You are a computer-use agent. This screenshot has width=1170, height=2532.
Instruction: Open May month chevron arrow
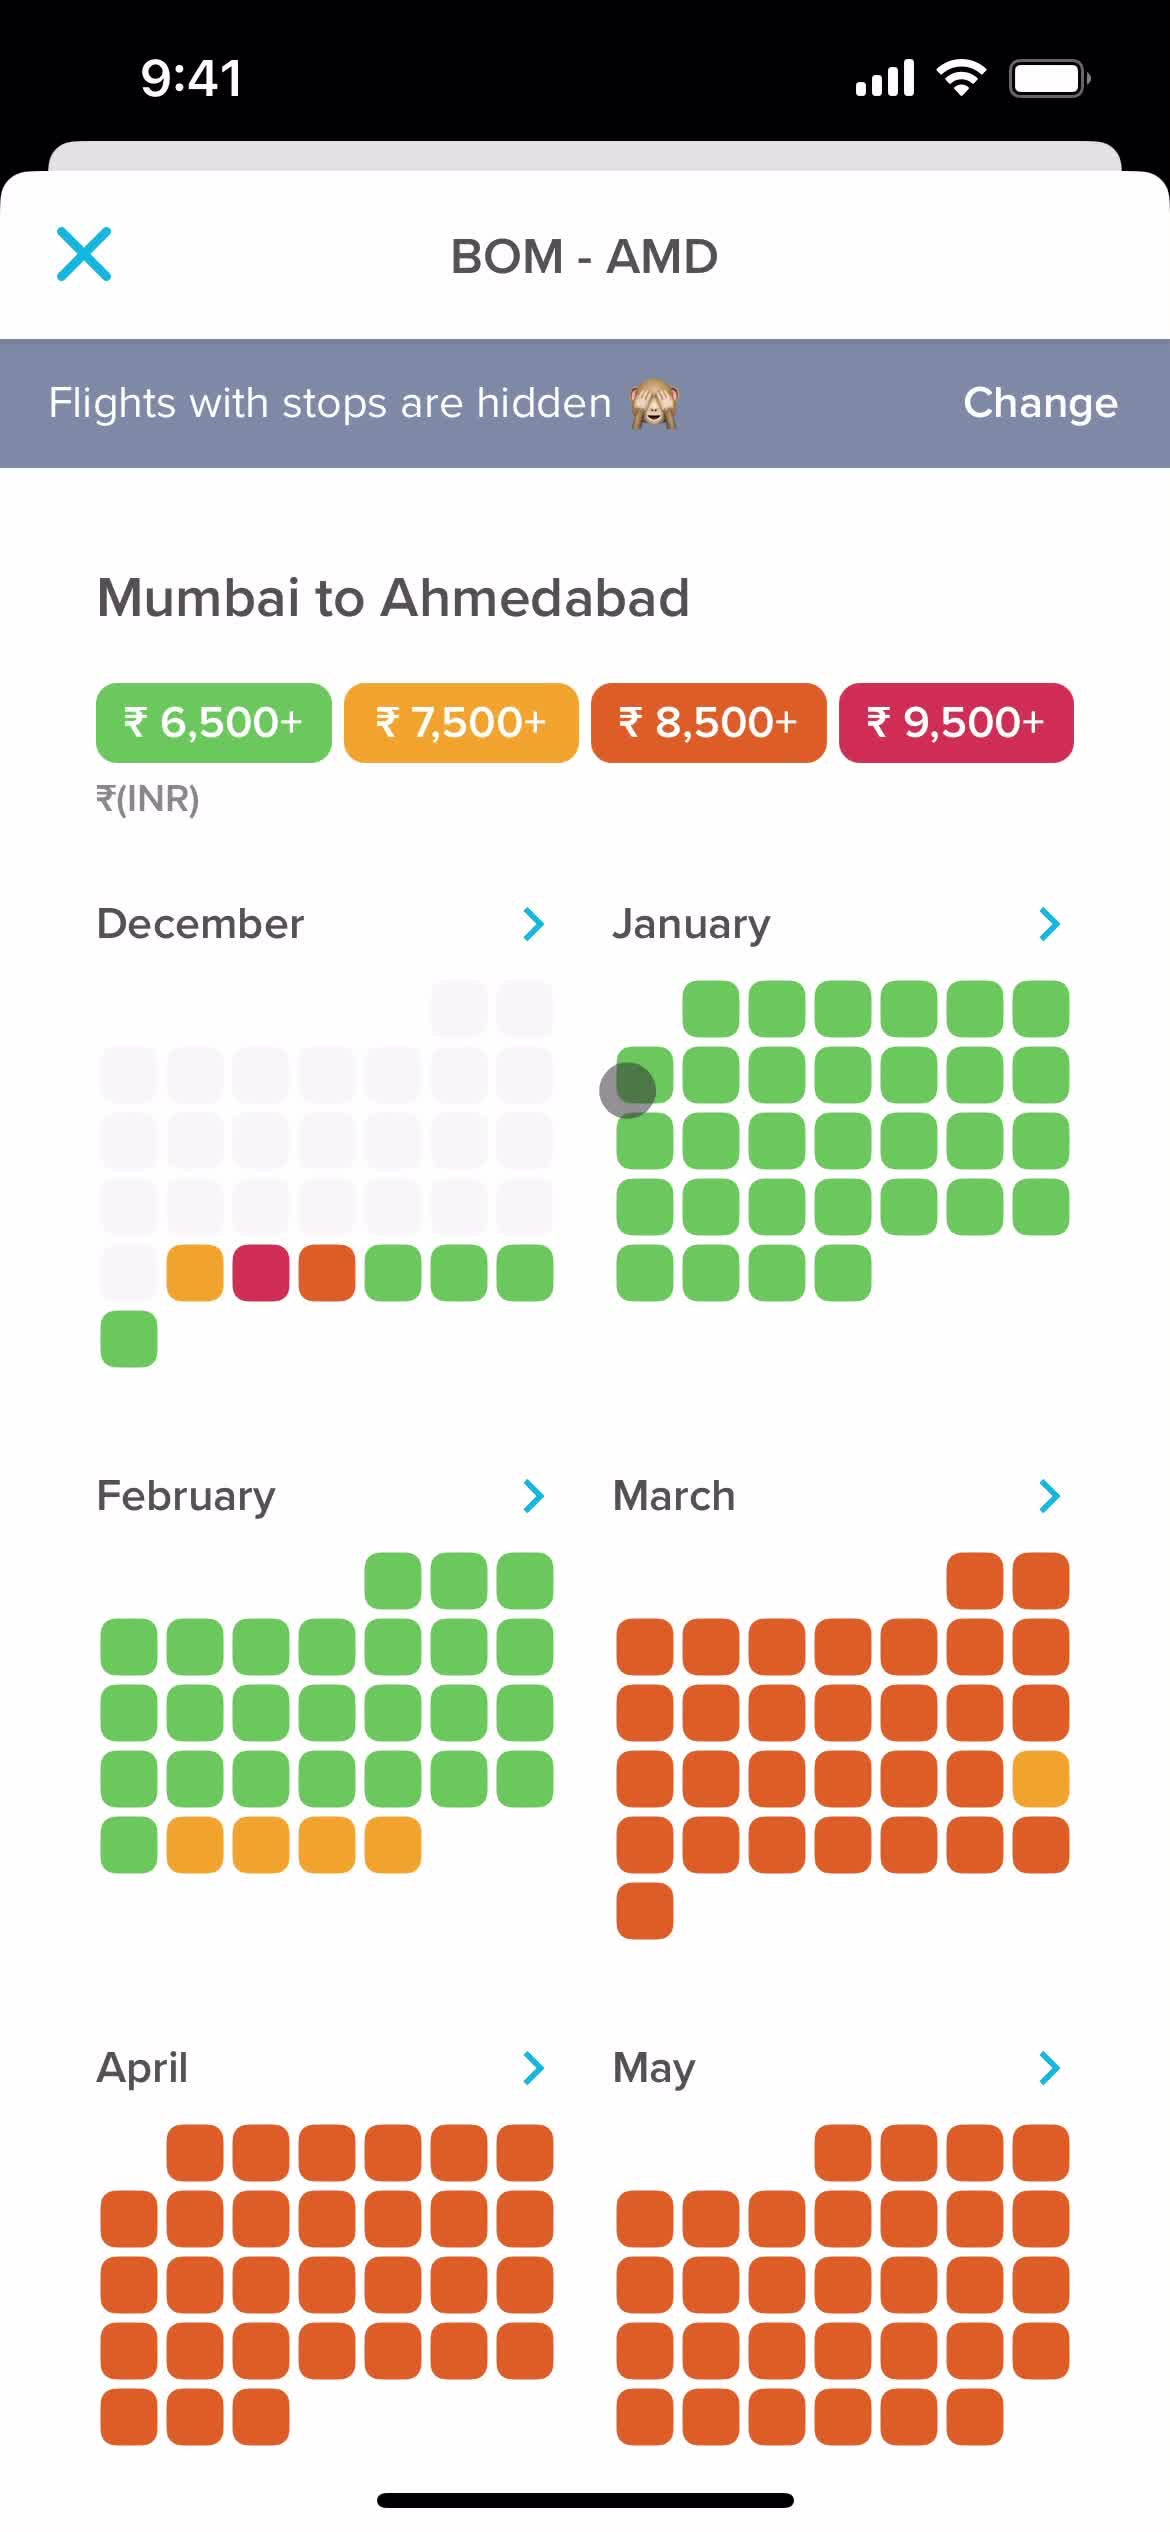1049,2068
